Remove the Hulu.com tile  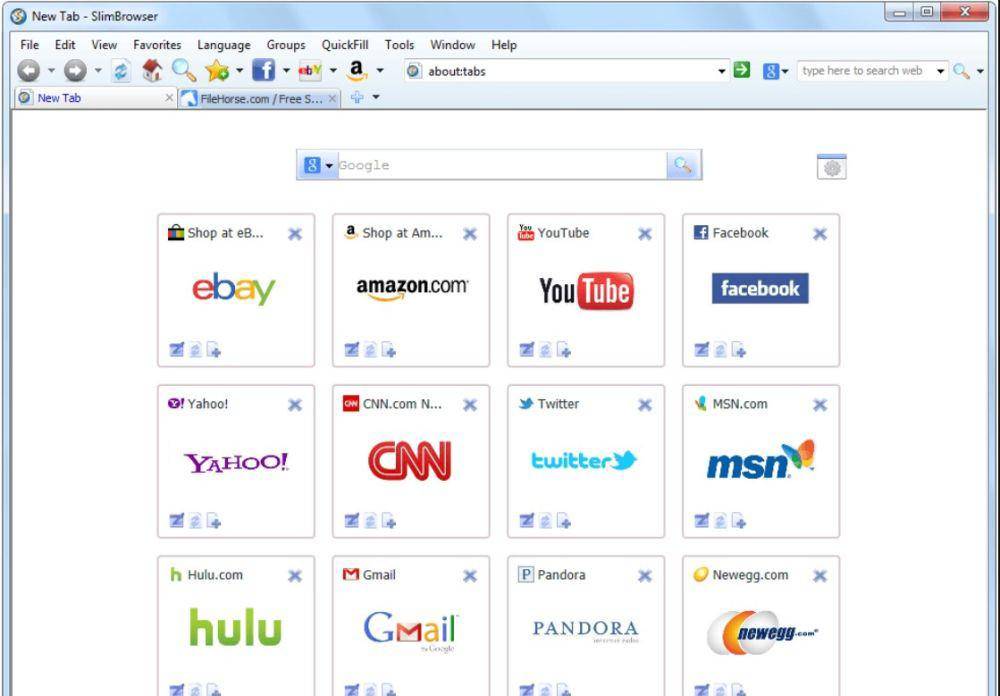[295, 576]
